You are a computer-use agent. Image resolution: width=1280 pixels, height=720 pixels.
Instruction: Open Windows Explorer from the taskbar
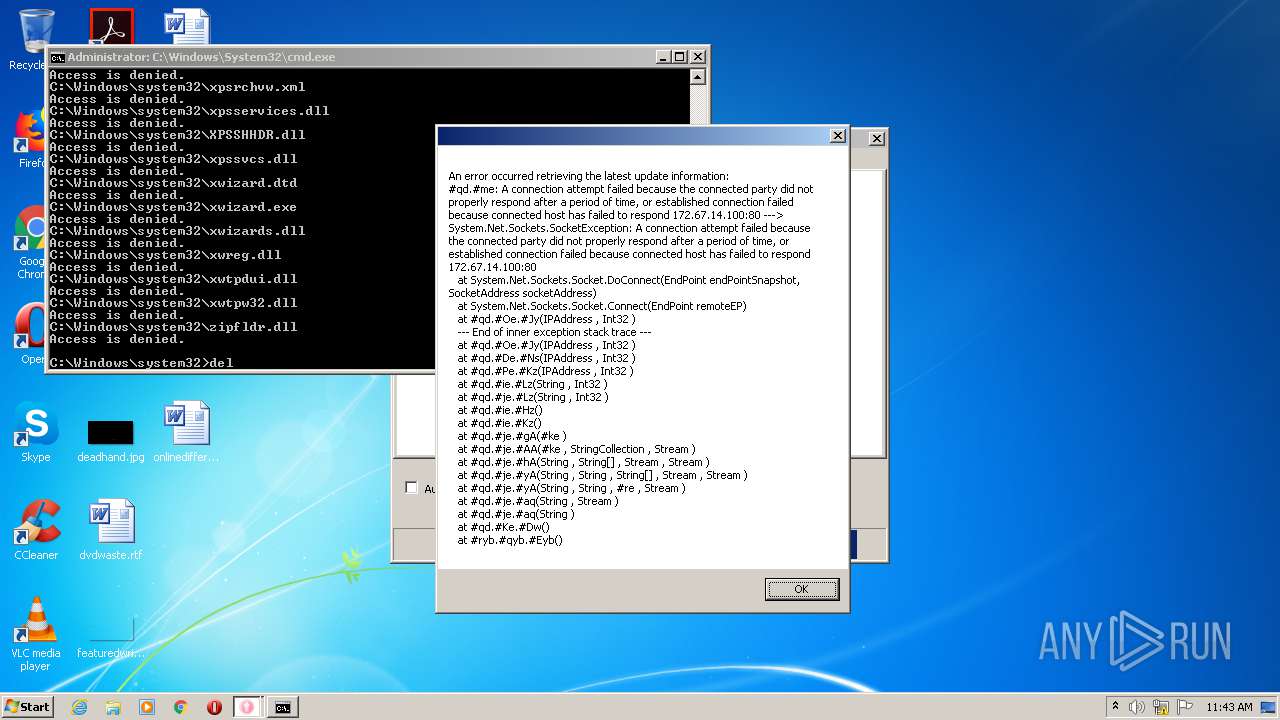coord(113,707)
